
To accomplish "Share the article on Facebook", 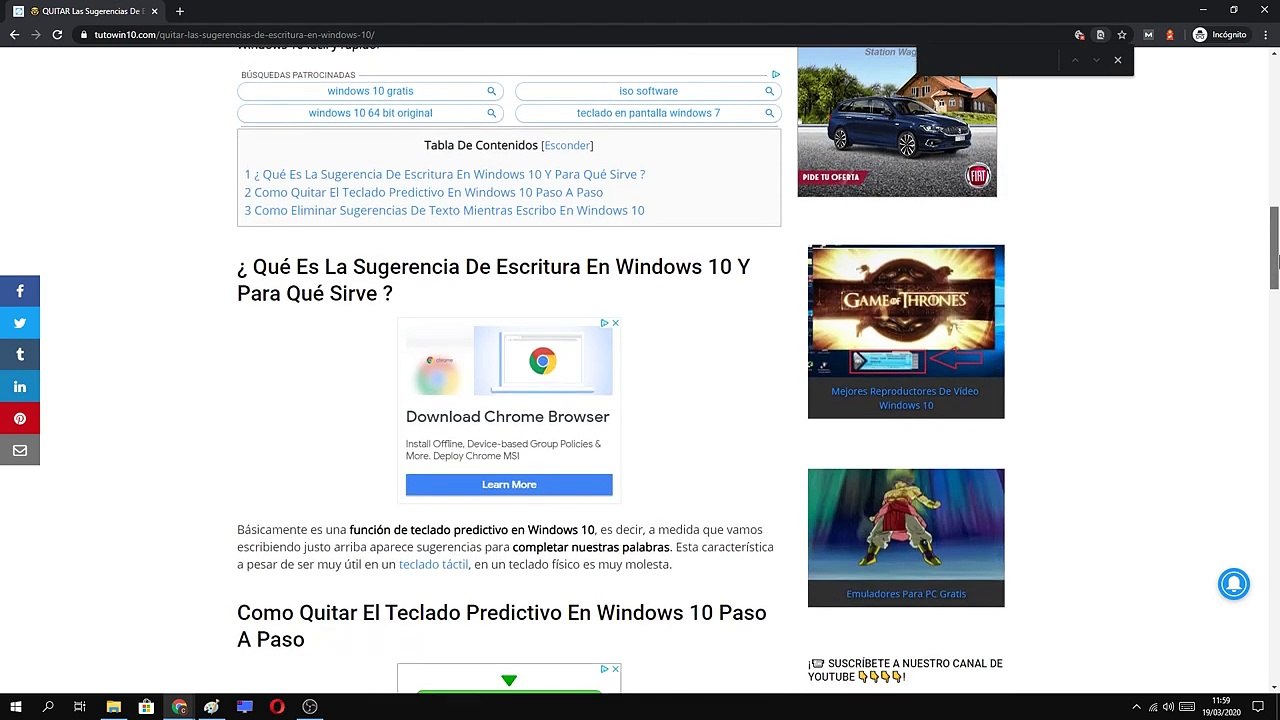I will (x=19, y=291).
